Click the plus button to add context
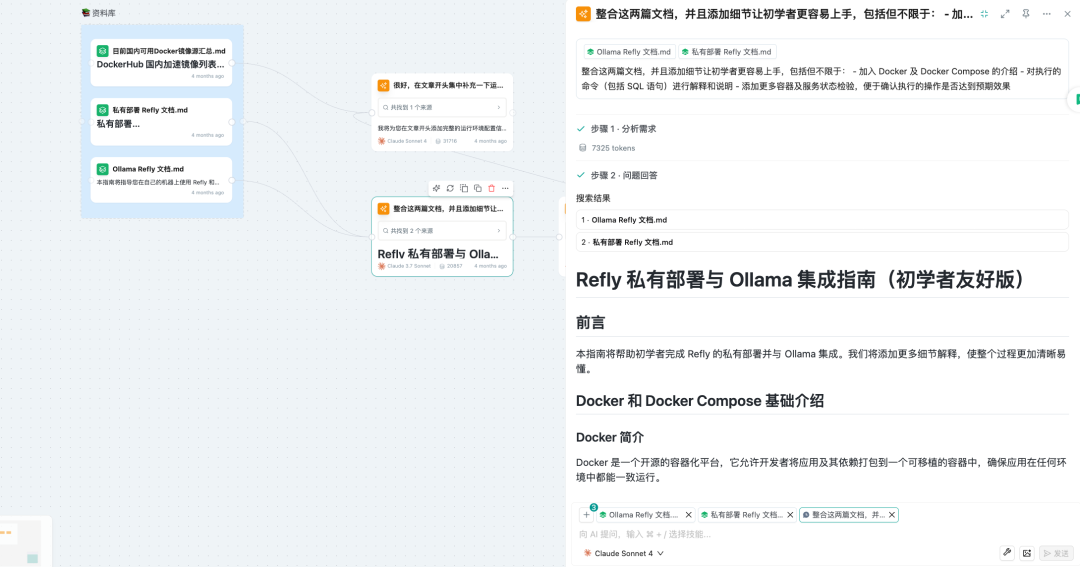 pyautogui.click(x=586, y=515)
